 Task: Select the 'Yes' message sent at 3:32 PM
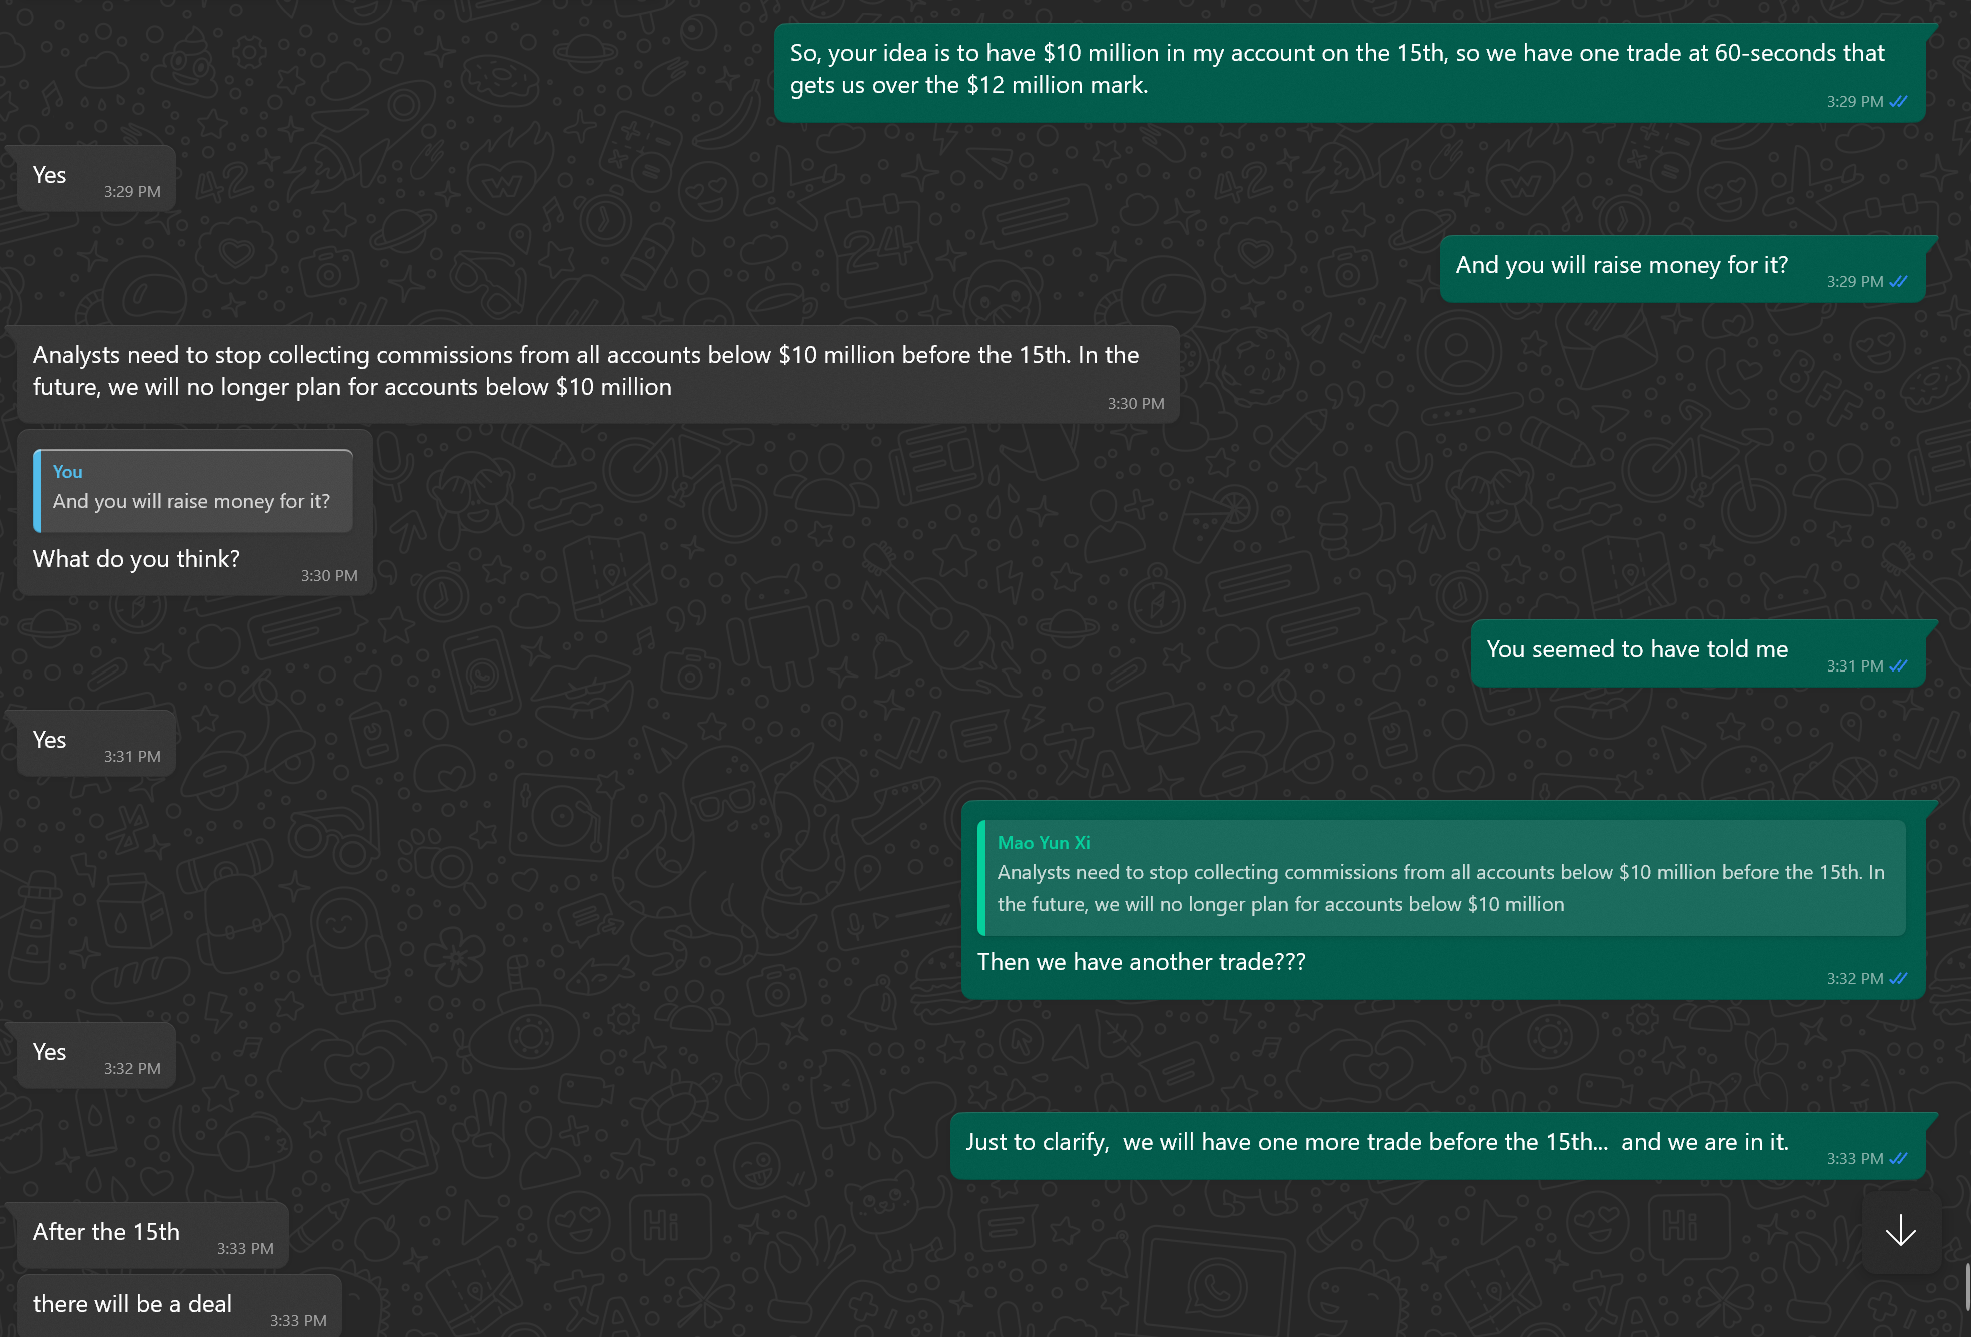96,1055
